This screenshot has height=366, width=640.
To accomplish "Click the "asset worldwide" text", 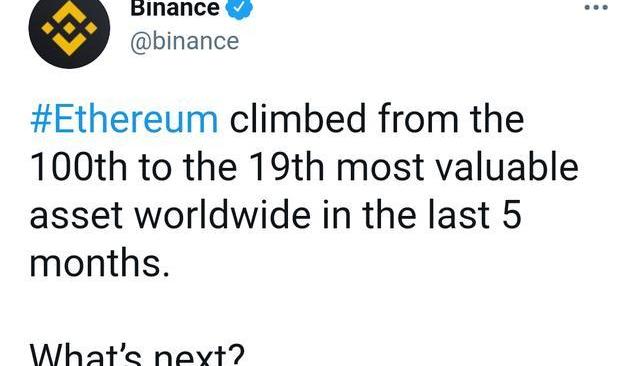I will pos(170,215).
